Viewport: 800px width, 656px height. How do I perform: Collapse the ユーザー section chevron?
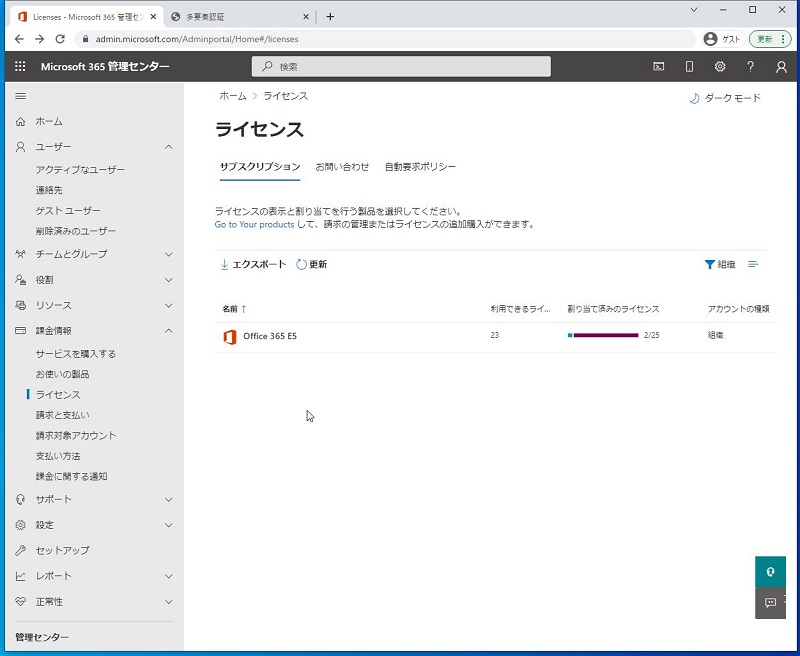pyautogui.click(x=169, y=147)
